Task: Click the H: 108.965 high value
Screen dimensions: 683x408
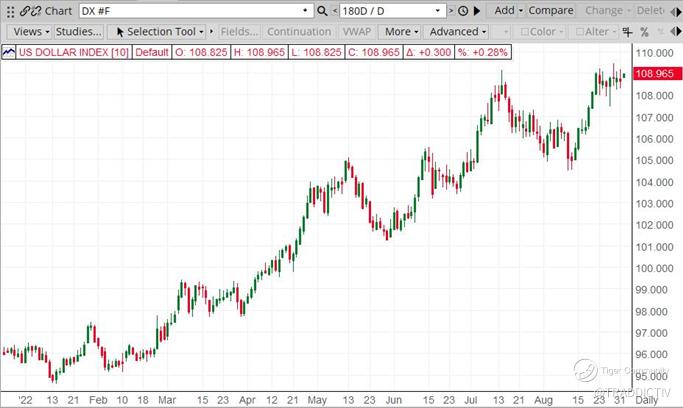Action: coord(259,53)
